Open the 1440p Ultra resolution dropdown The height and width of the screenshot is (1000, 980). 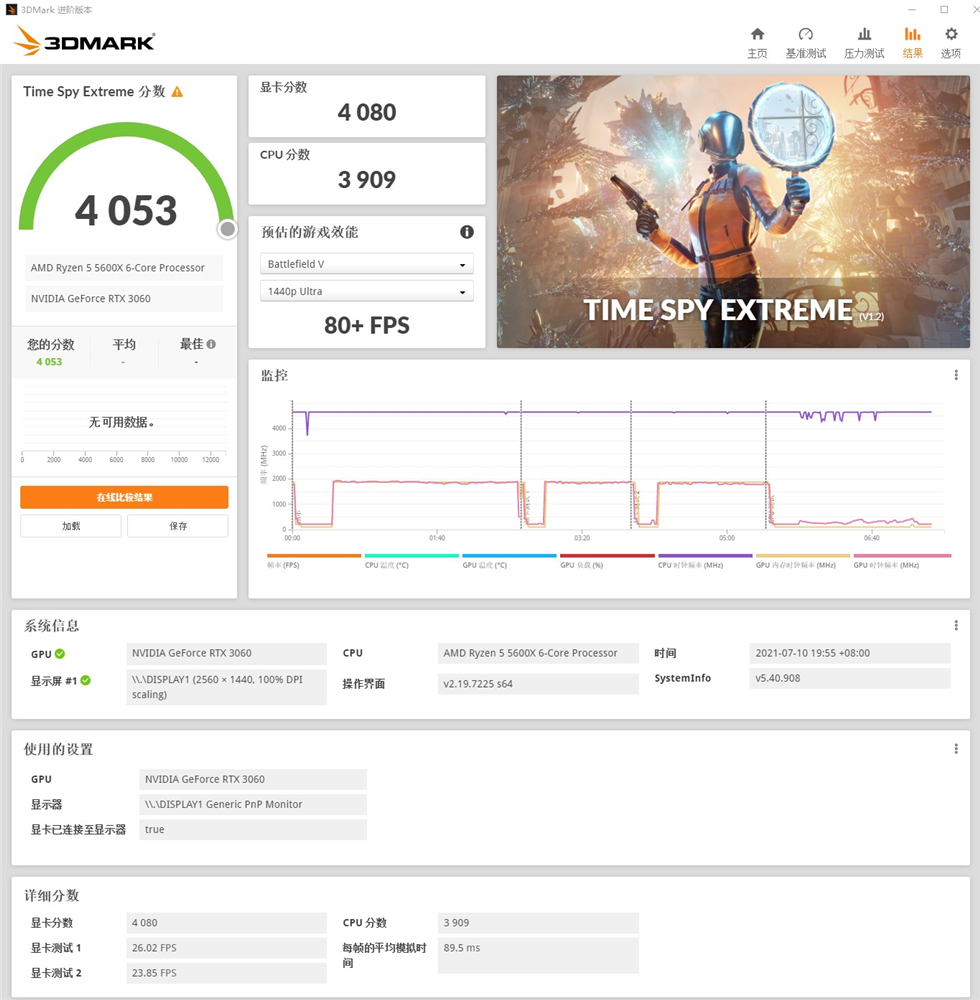[367, 291]
